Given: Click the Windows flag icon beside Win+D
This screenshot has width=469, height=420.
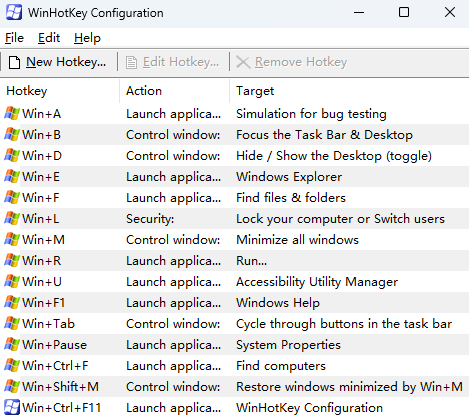Looking at the screenshot, I should coord(12,156).
